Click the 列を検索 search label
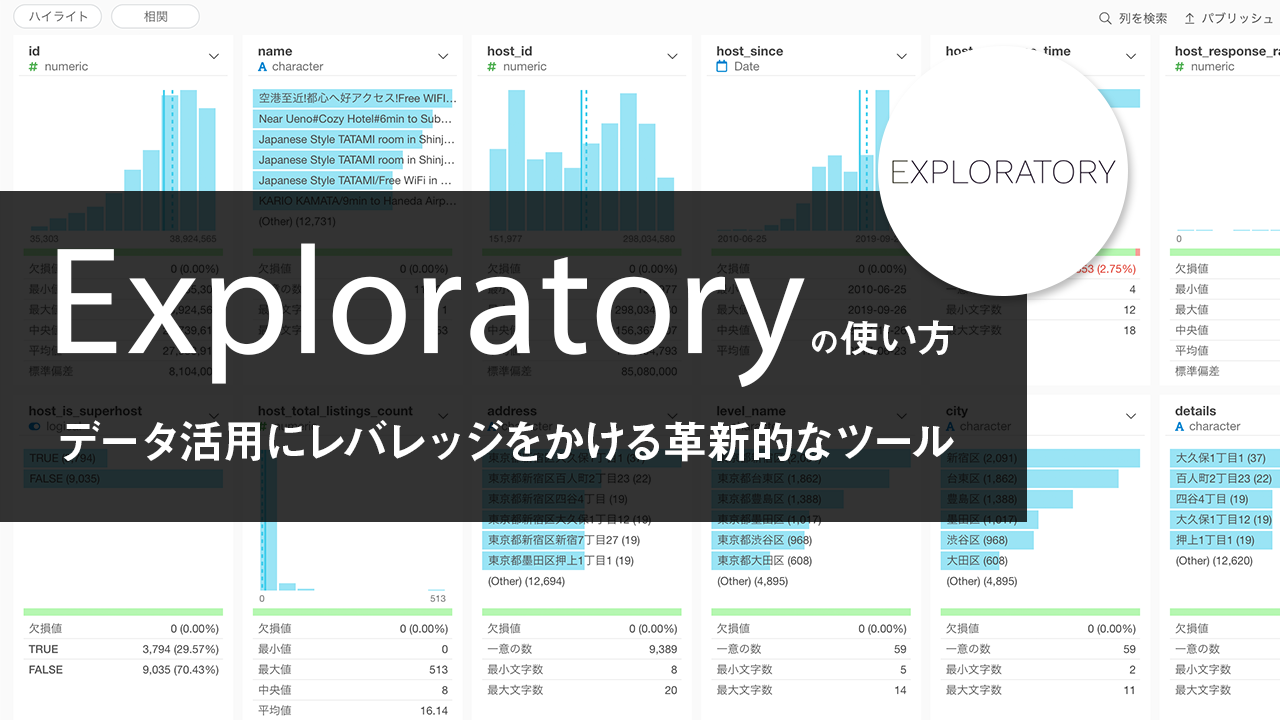 tap(1143, 18)
